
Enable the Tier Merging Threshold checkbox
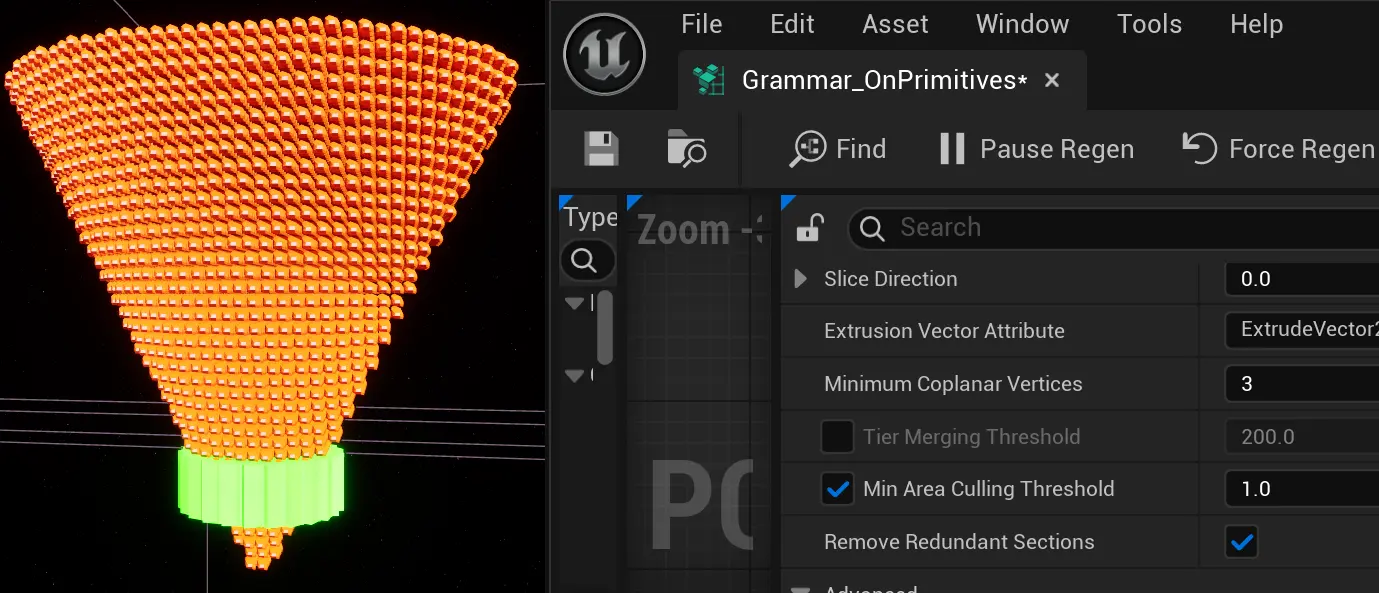[836, 437]
